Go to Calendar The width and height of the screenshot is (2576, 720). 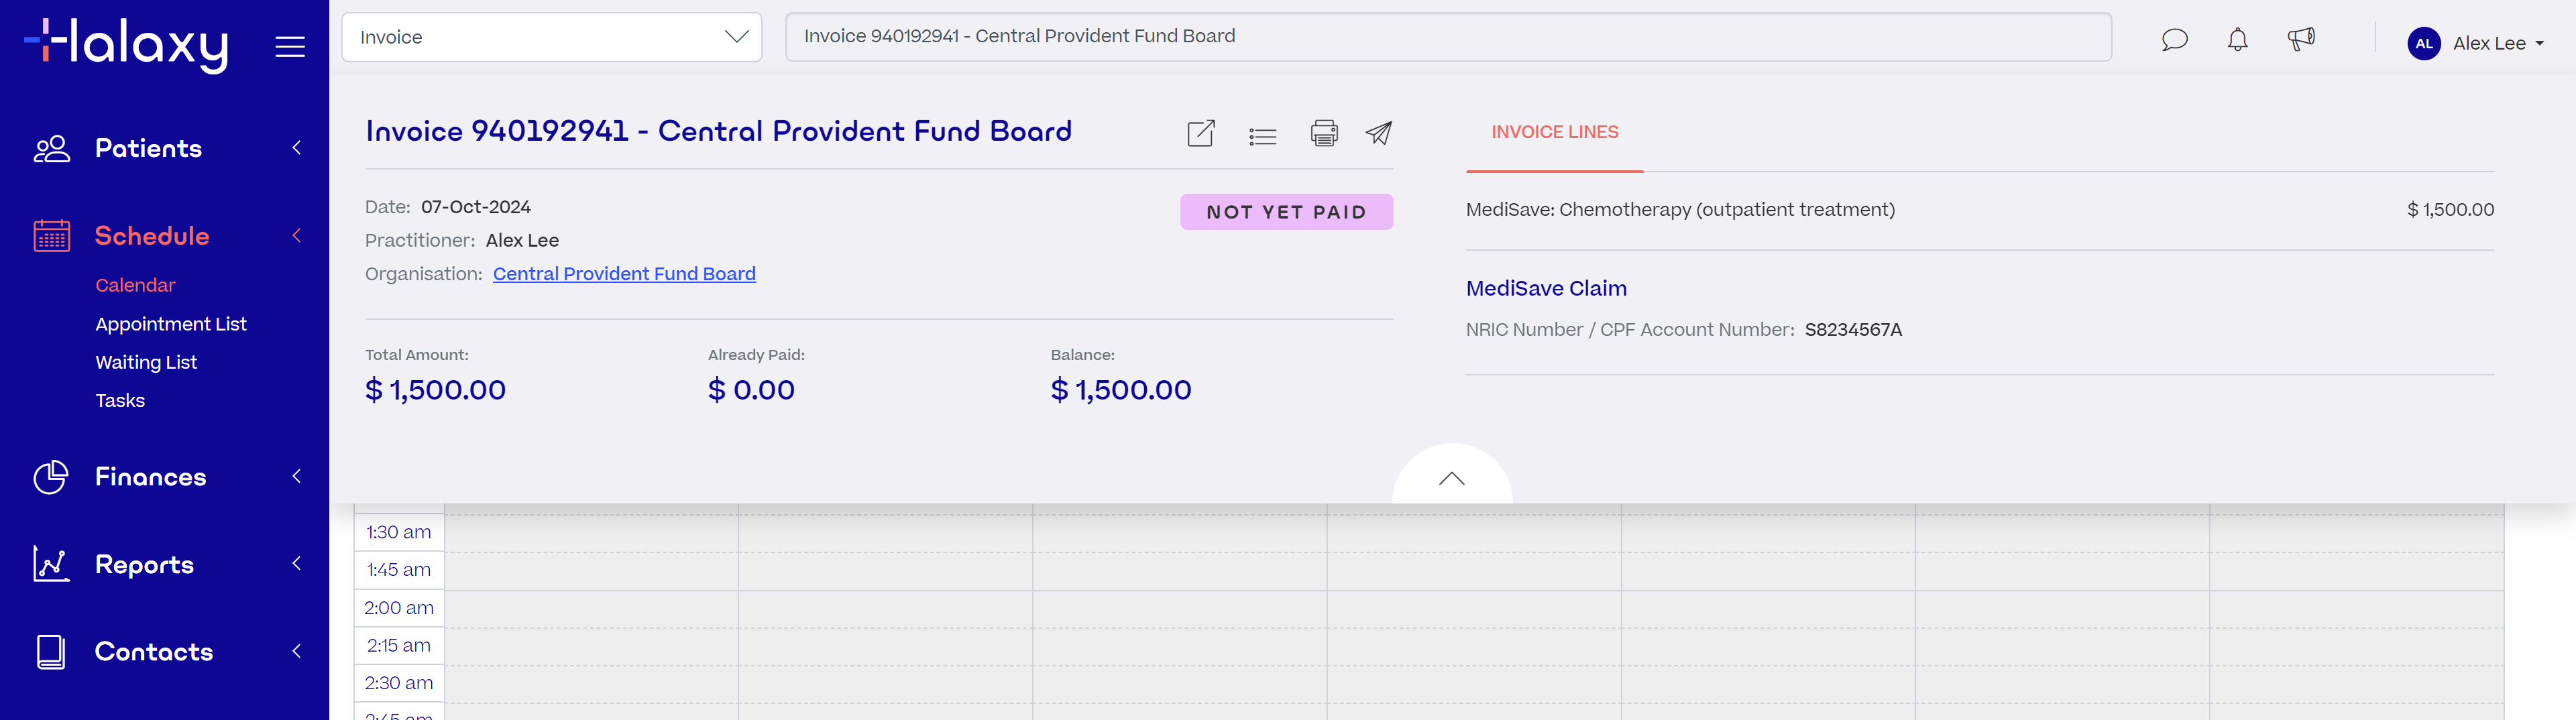pos(135,285)
